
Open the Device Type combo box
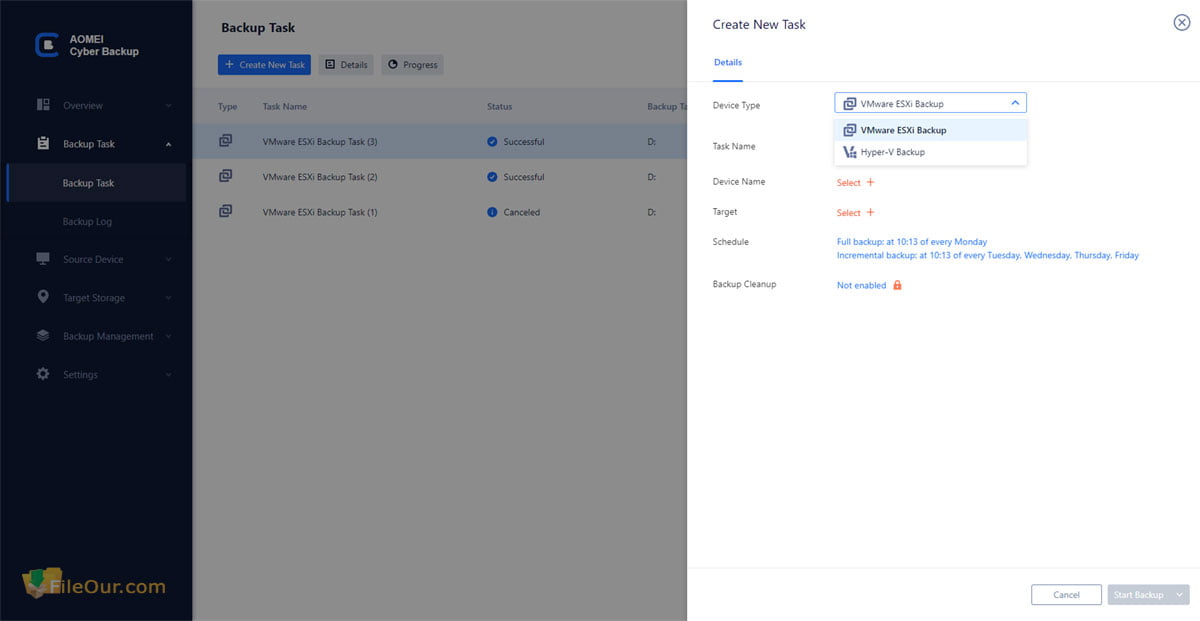(930, 103)
